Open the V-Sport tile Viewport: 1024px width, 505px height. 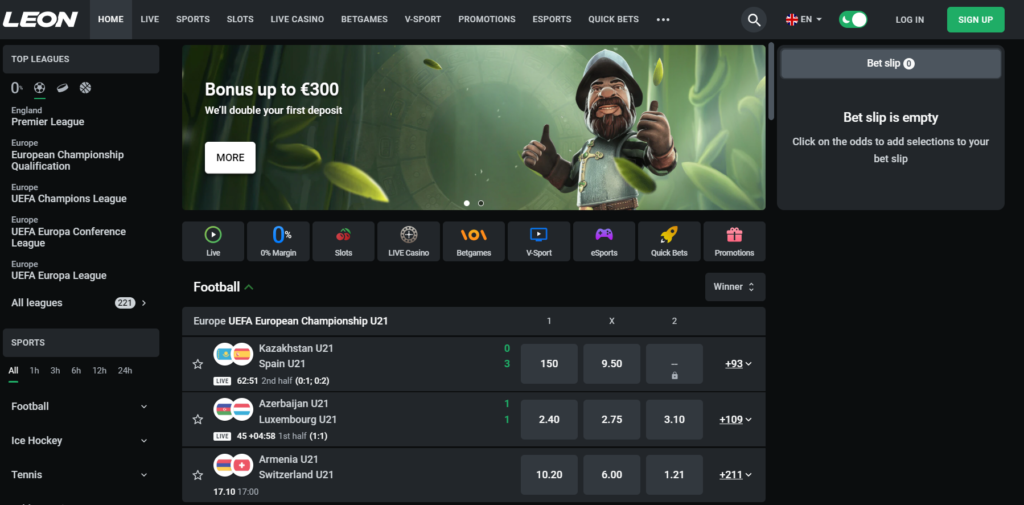click(539, 241)
